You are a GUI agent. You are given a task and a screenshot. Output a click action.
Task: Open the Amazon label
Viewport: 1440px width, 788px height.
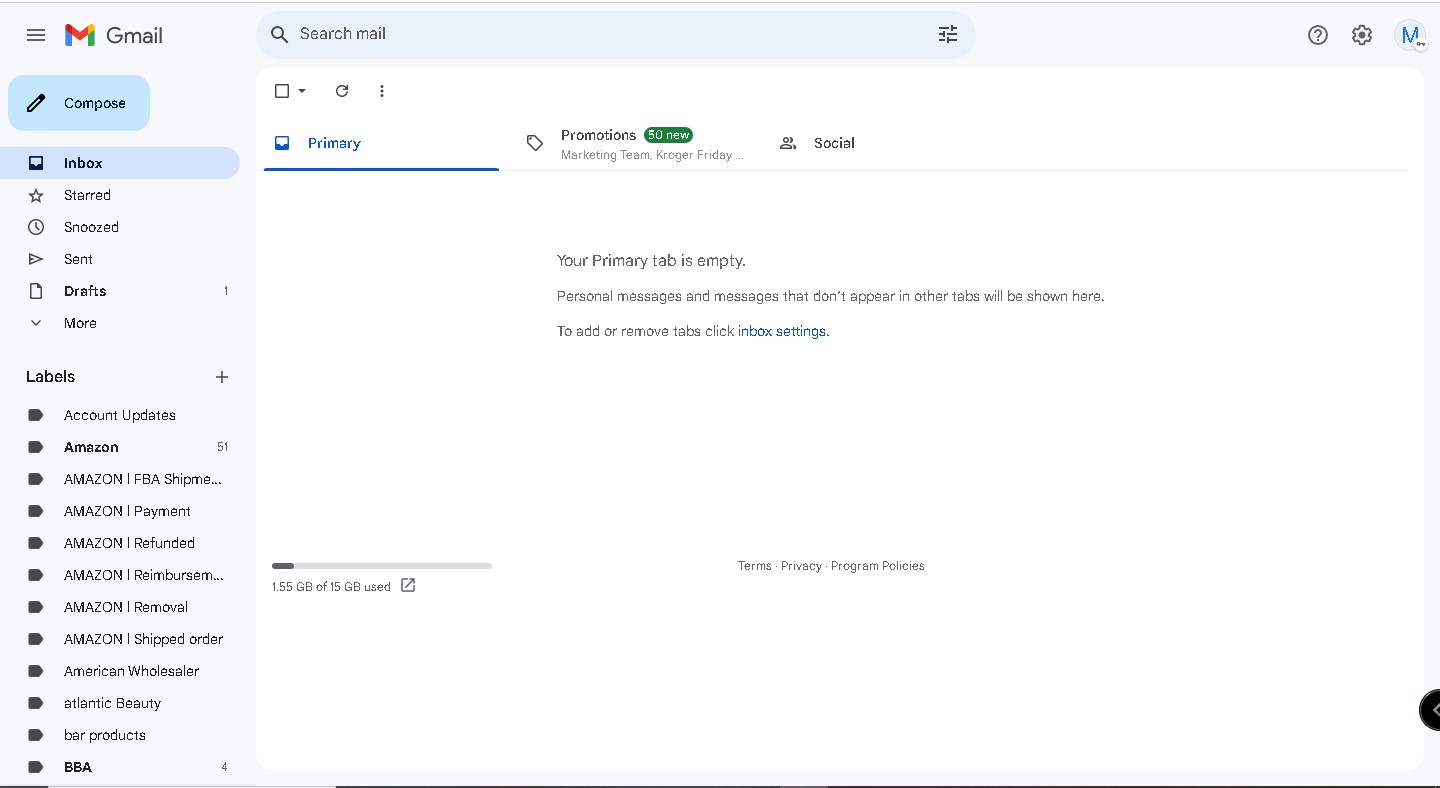tap(120, 447)
